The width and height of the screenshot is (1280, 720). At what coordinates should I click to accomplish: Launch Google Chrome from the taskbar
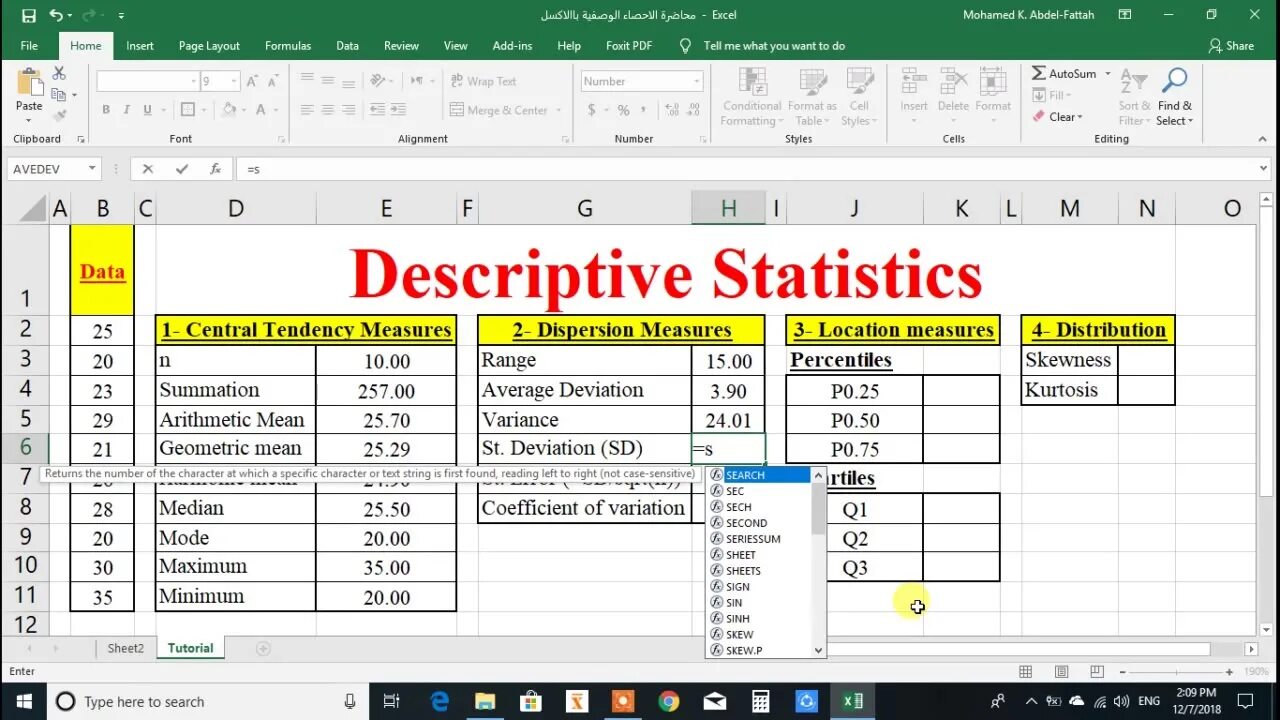pos(669,701)
